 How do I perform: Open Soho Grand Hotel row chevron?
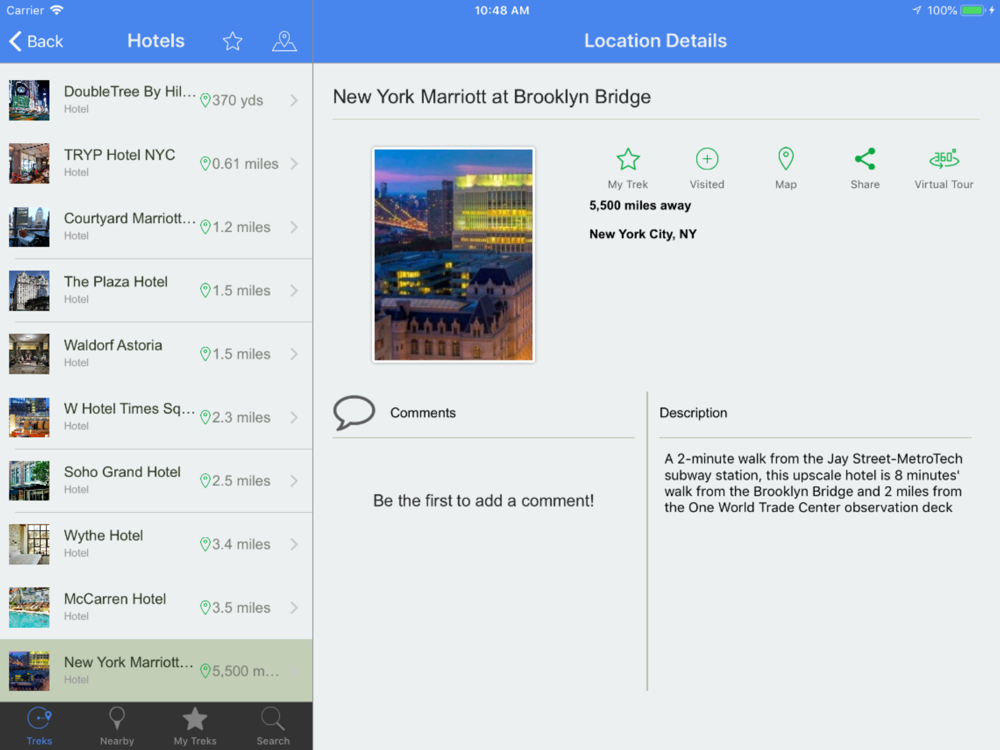coord(294,481)
